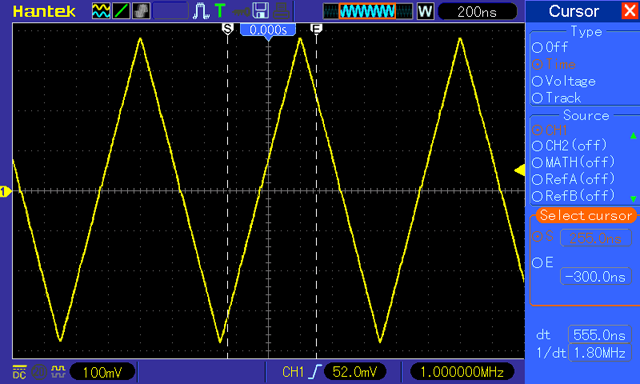Click the S cursor 255.0ns value field

coord(596,238)
